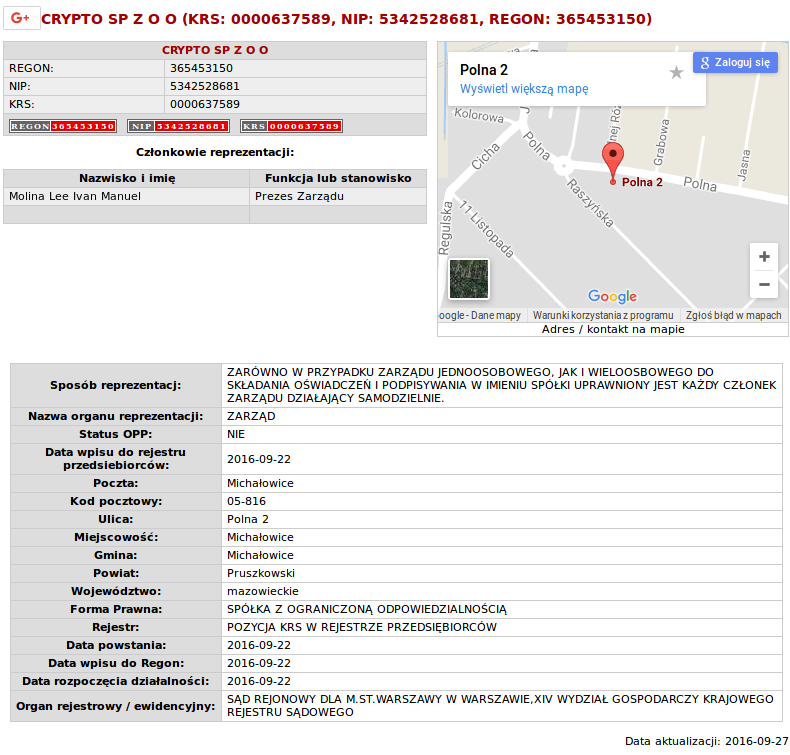Click the CRYPTO SP Z O O table header

point(215,50)
